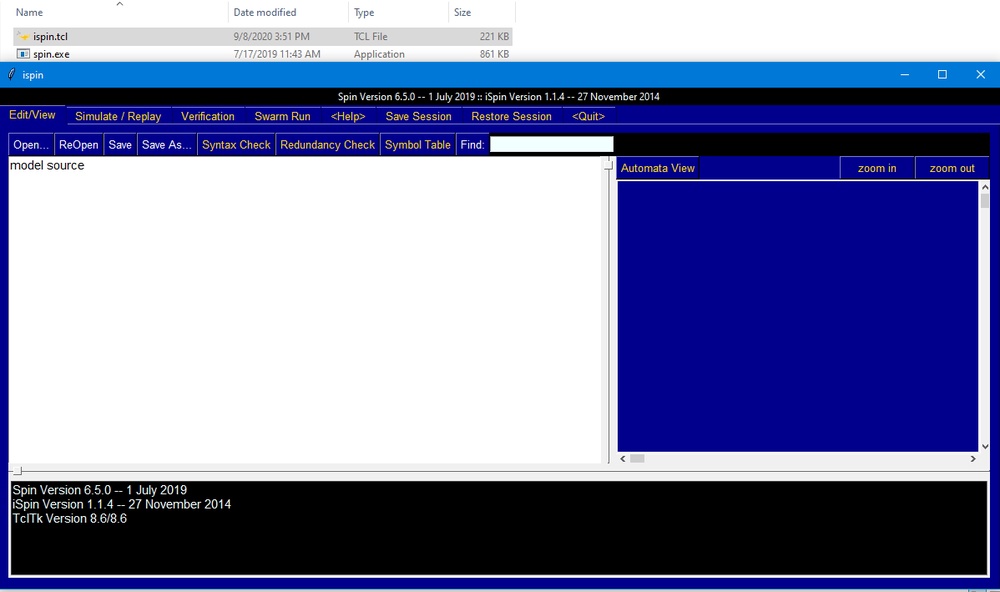Screen dimensions: 1000x592
Task: Run the Syntax Check
Action: (x=236, y=145)
